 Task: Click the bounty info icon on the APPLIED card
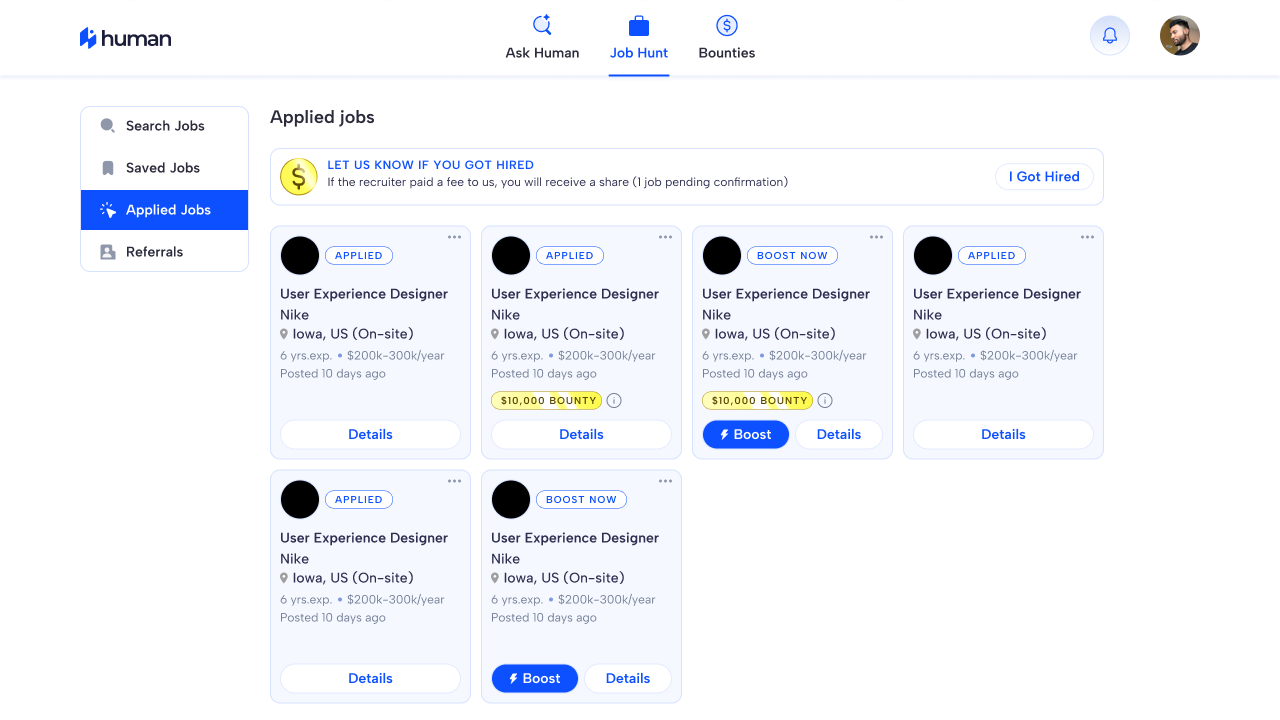pyautogui.click(x=614, y=401)
